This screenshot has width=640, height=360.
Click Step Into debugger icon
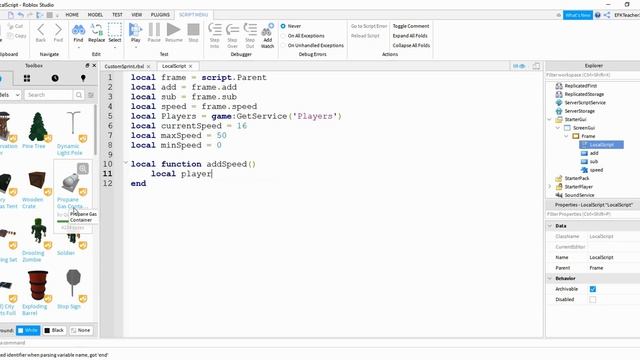(x=215, y=30)
